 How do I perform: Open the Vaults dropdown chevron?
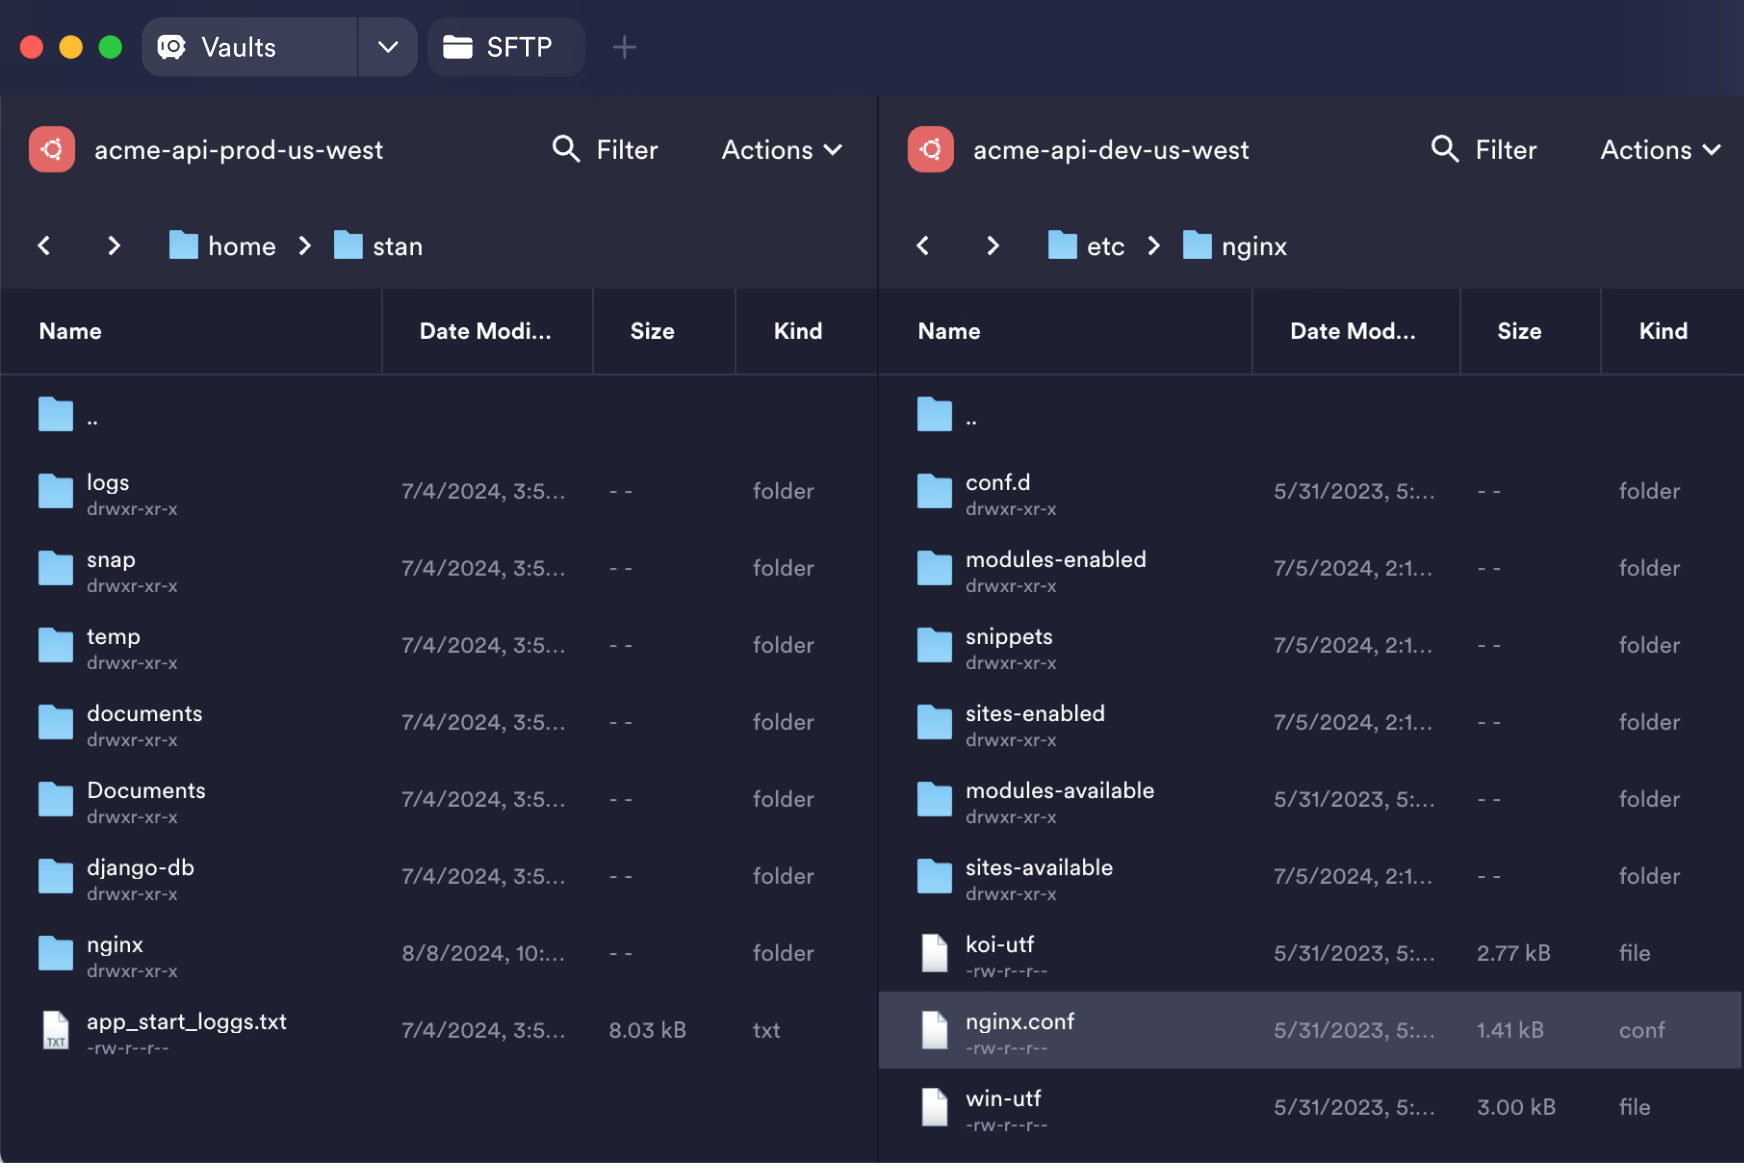tap(388, 47)
